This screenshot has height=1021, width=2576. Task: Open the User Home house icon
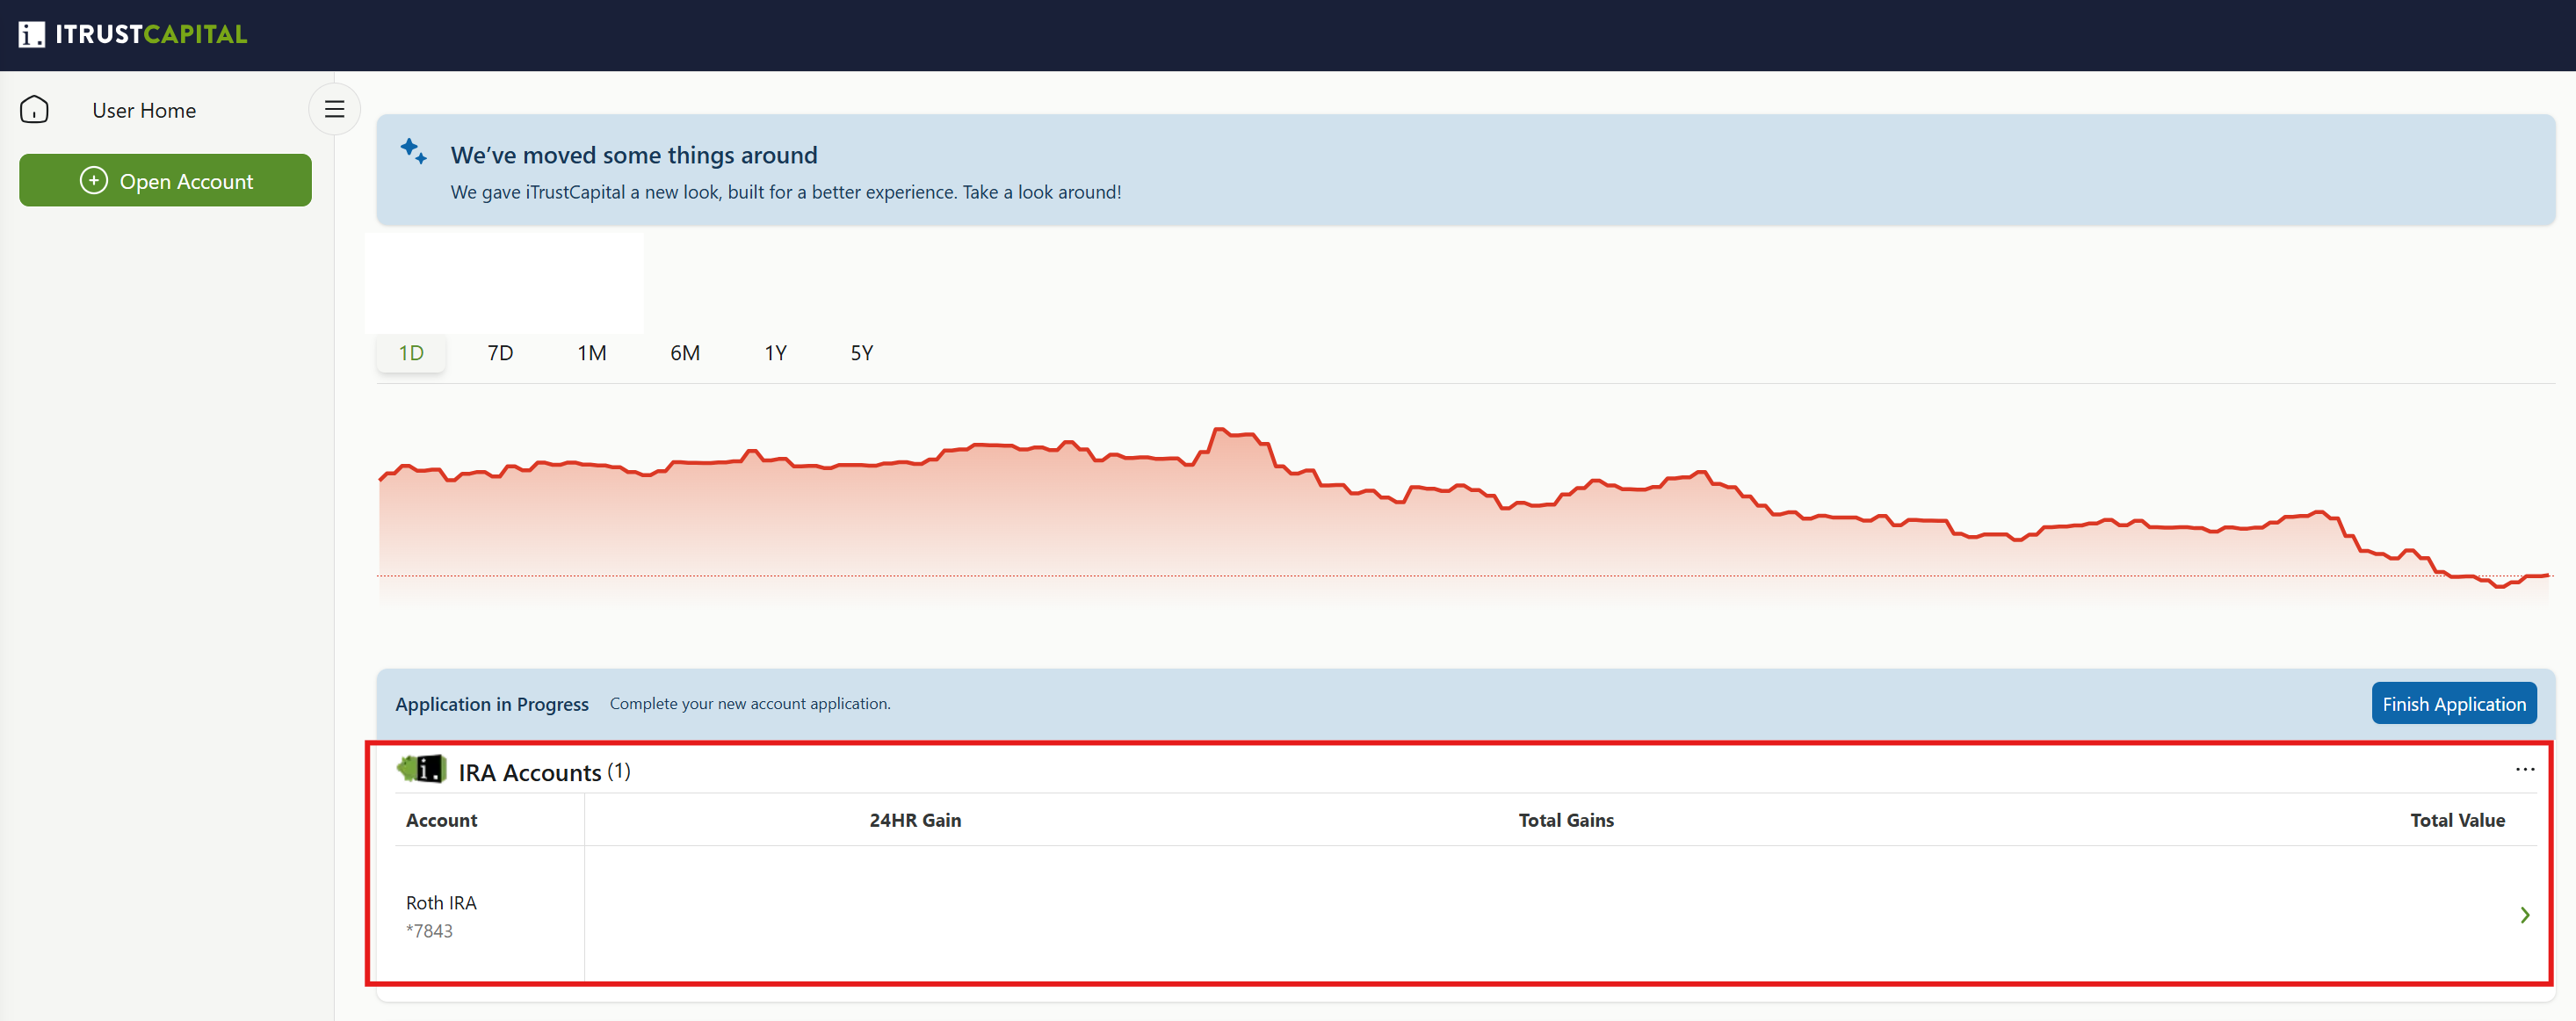[x=34, y=109]
